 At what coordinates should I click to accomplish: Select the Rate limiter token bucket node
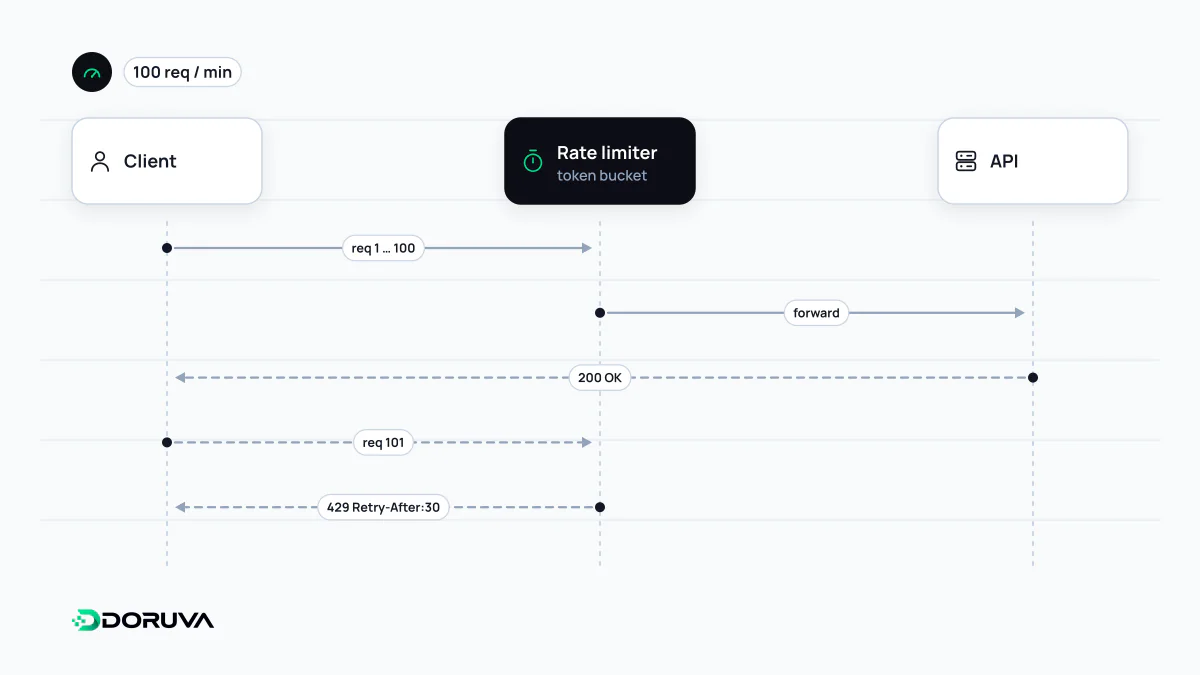click(x=600, y=161)
